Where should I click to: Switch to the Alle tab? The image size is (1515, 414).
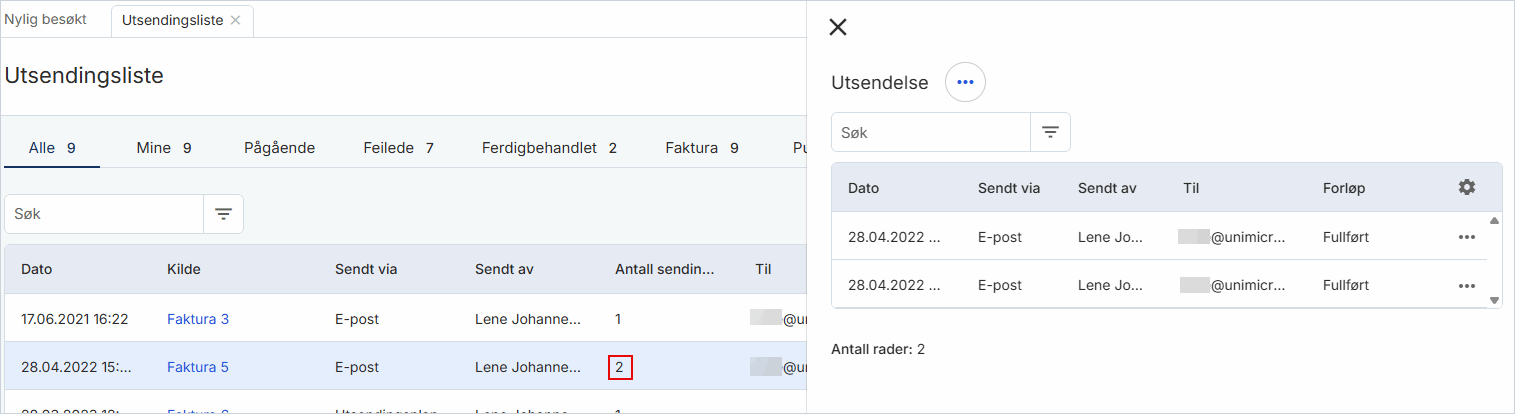(x=52, y=148)
